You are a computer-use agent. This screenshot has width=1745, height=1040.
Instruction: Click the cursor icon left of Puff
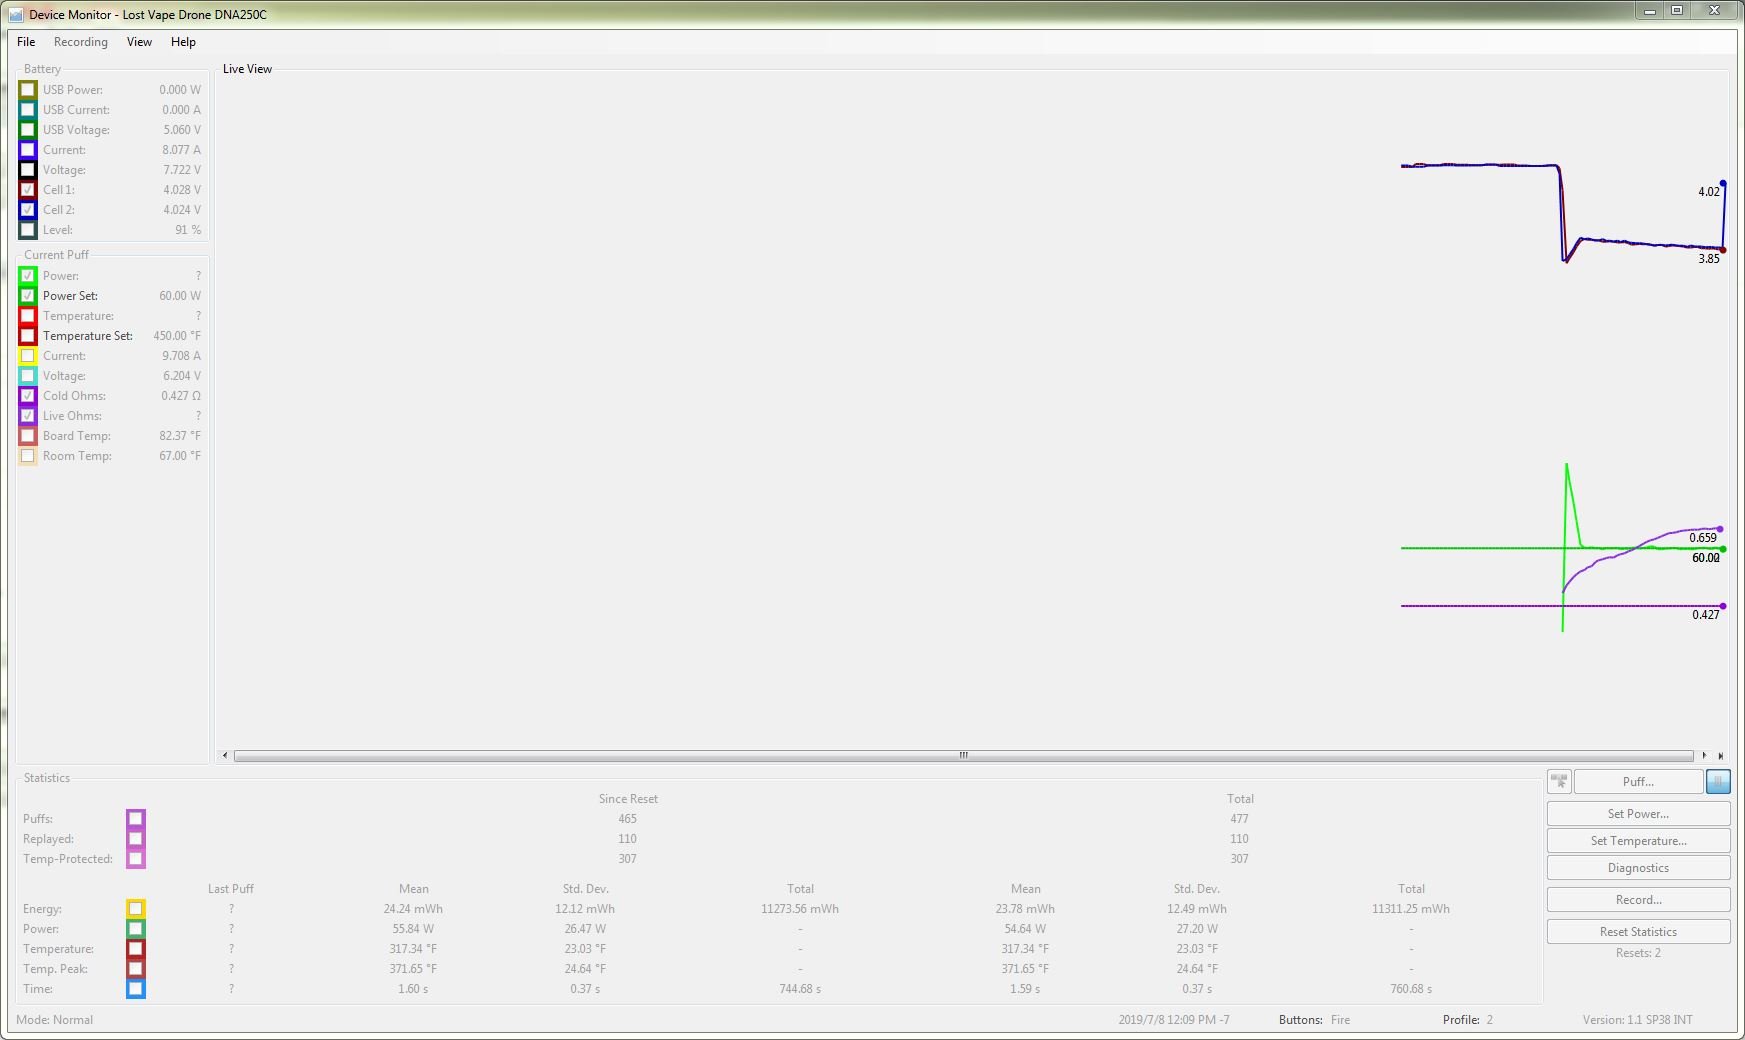1559,782
